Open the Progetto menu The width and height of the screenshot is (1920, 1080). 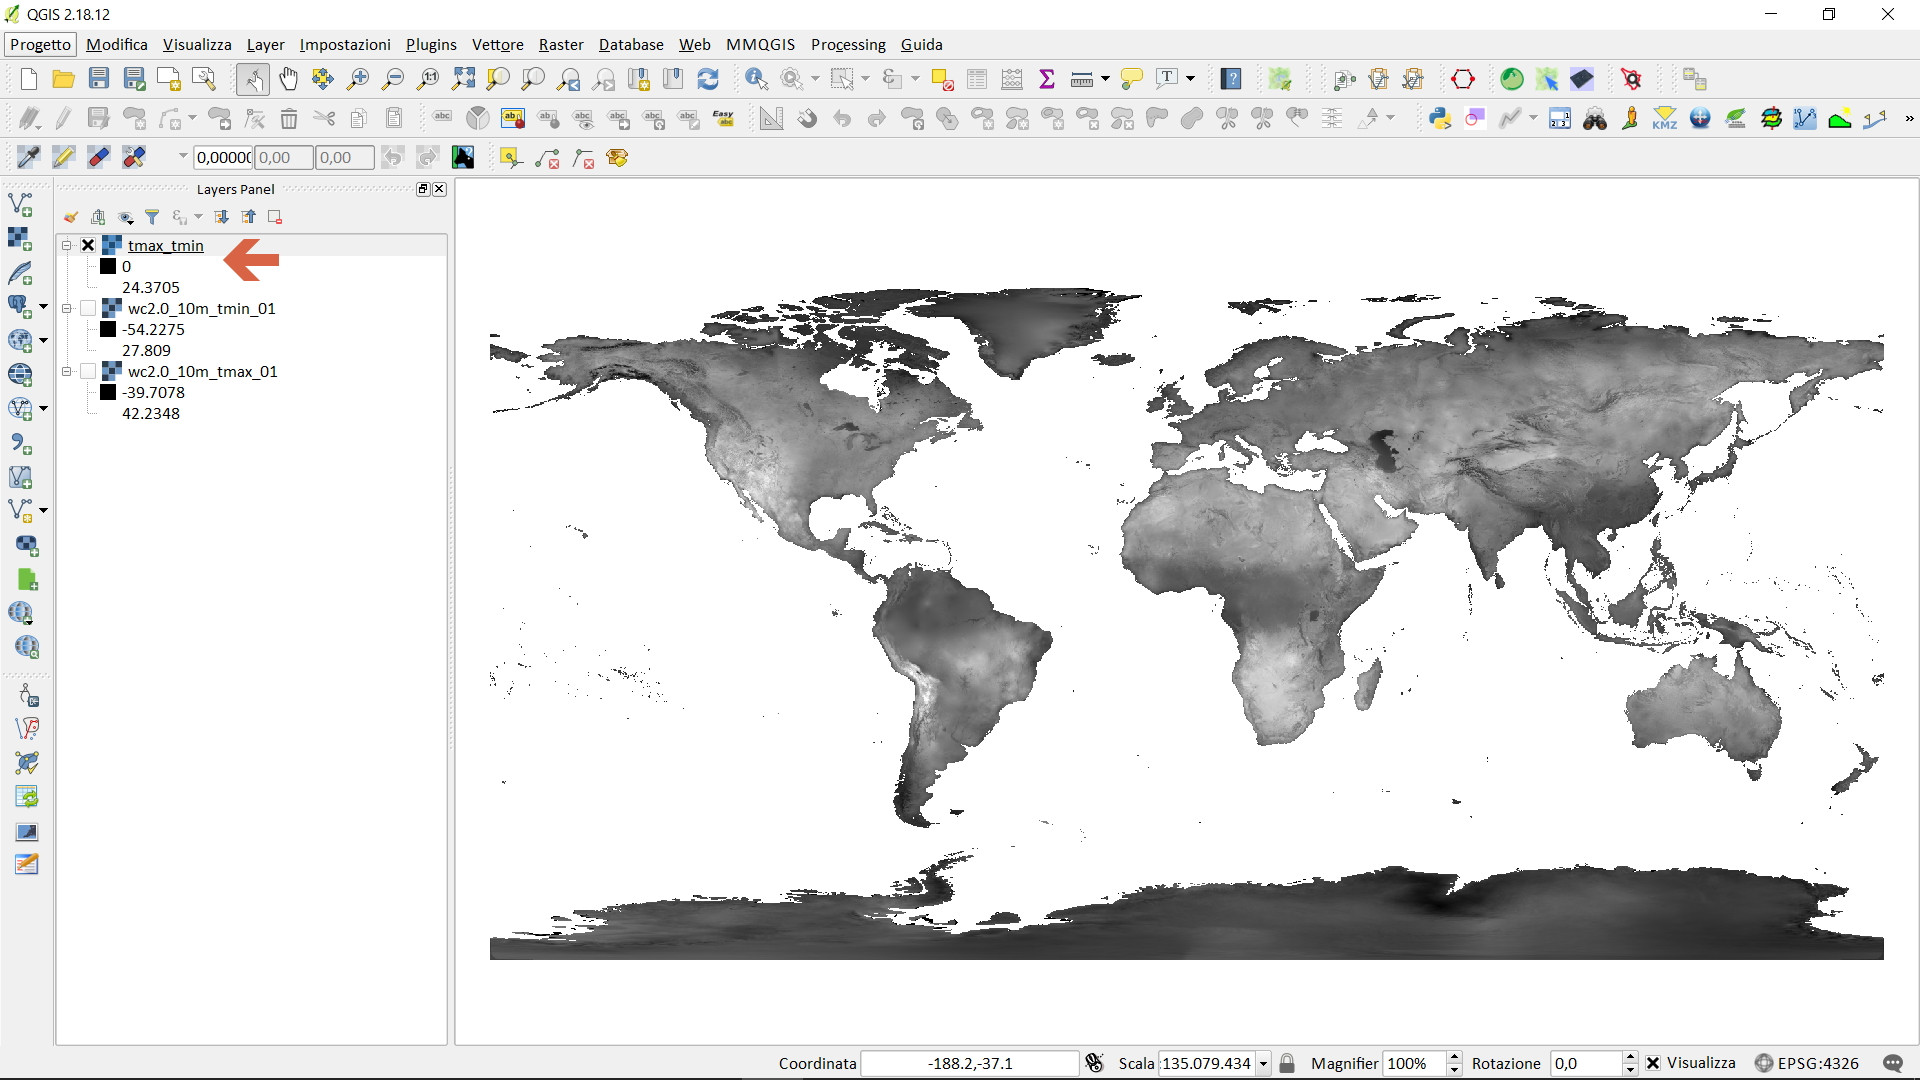tap(40, 44)
